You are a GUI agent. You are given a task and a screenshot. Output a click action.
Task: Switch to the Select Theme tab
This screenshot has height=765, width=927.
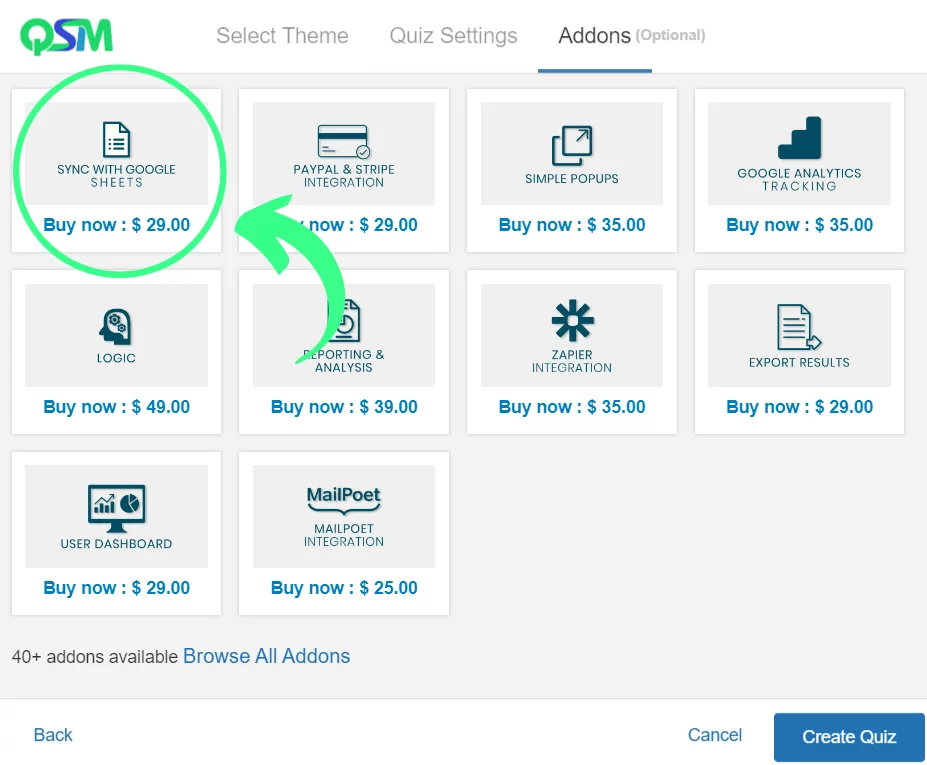(282, 35)
